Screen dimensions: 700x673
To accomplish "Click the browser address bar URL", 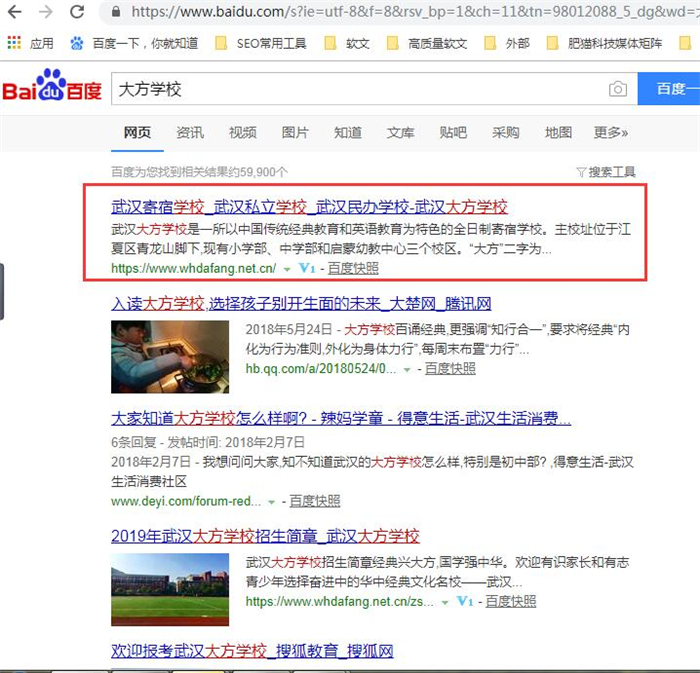I will pyautogui.click(x=415, y=12).
